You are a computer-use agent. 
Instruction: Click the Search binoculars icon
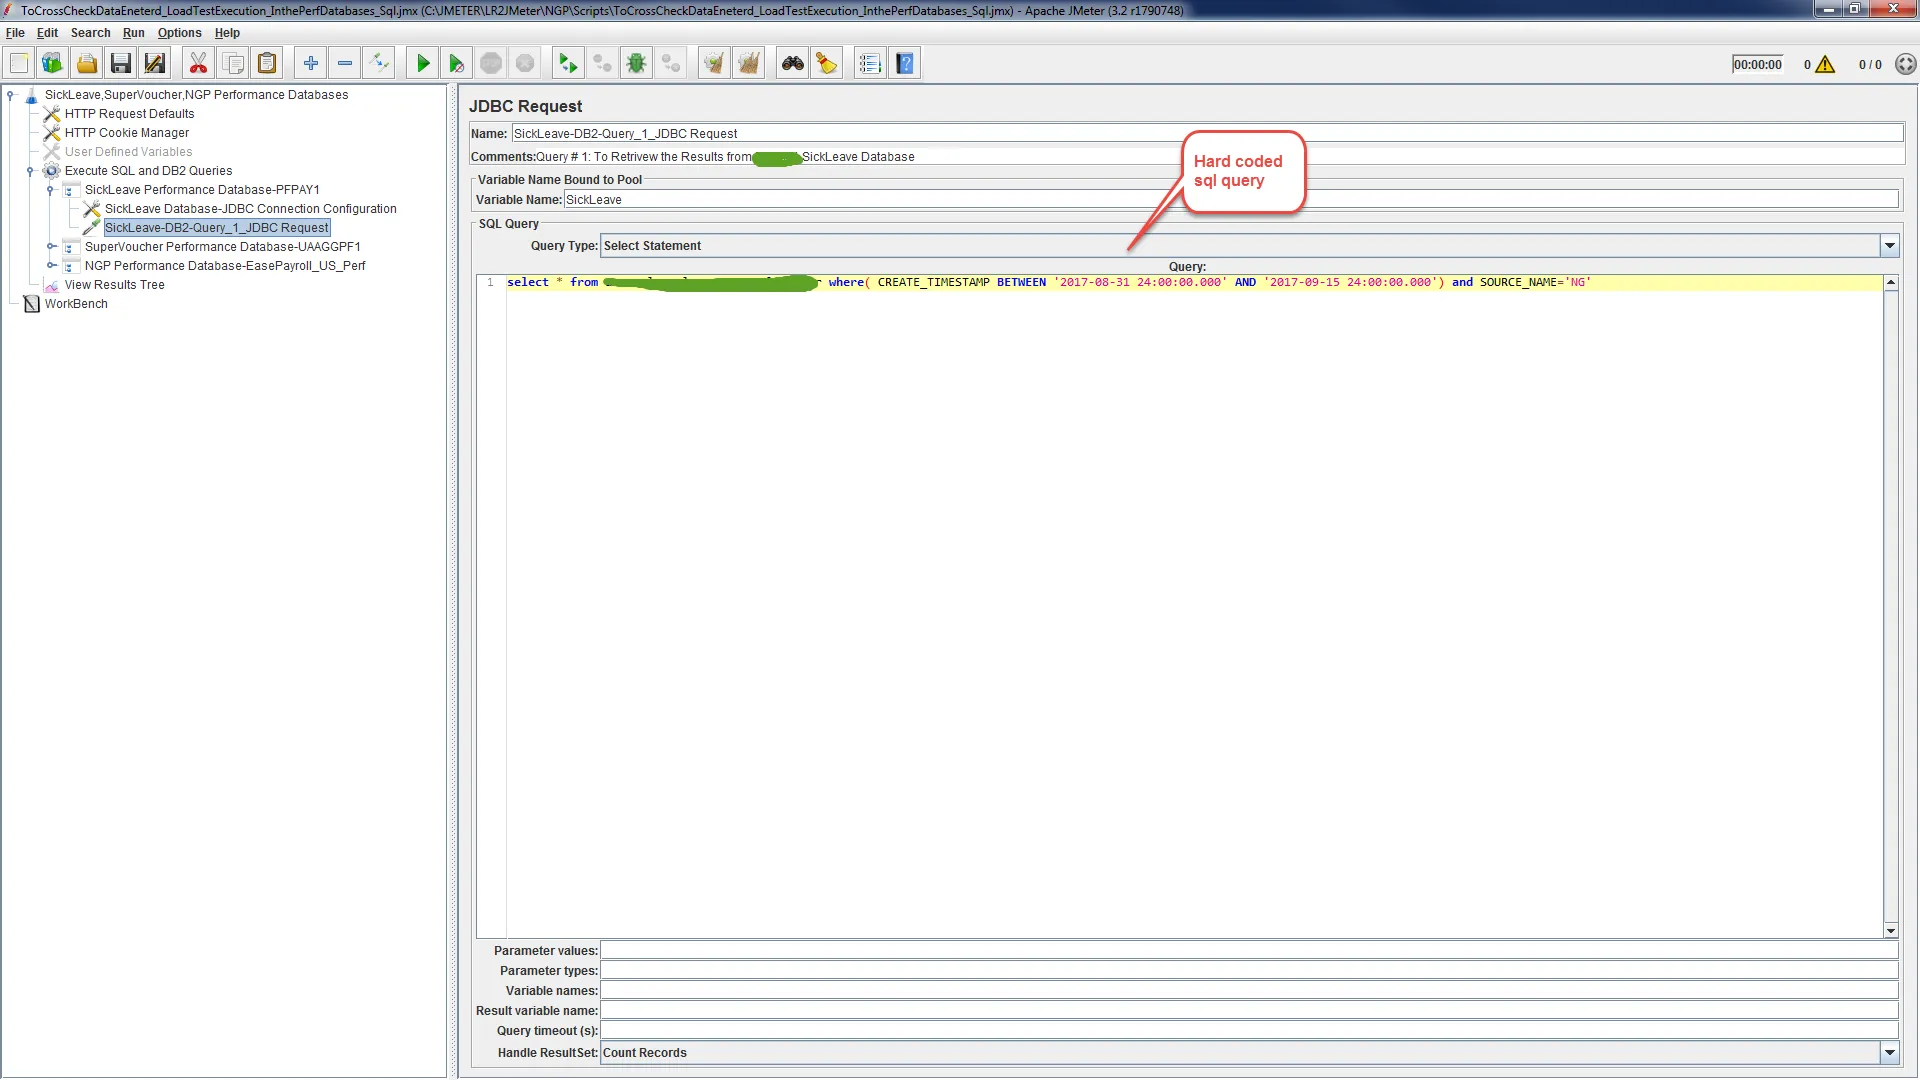[x=792, y=64]
